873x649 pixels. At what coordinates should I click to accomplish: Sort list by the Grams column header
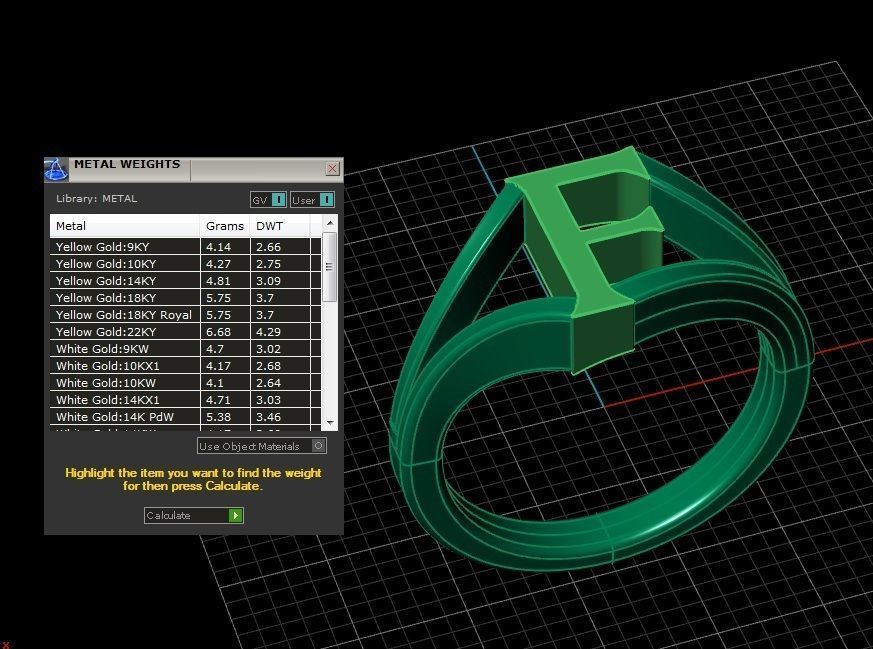click(224, 226)
